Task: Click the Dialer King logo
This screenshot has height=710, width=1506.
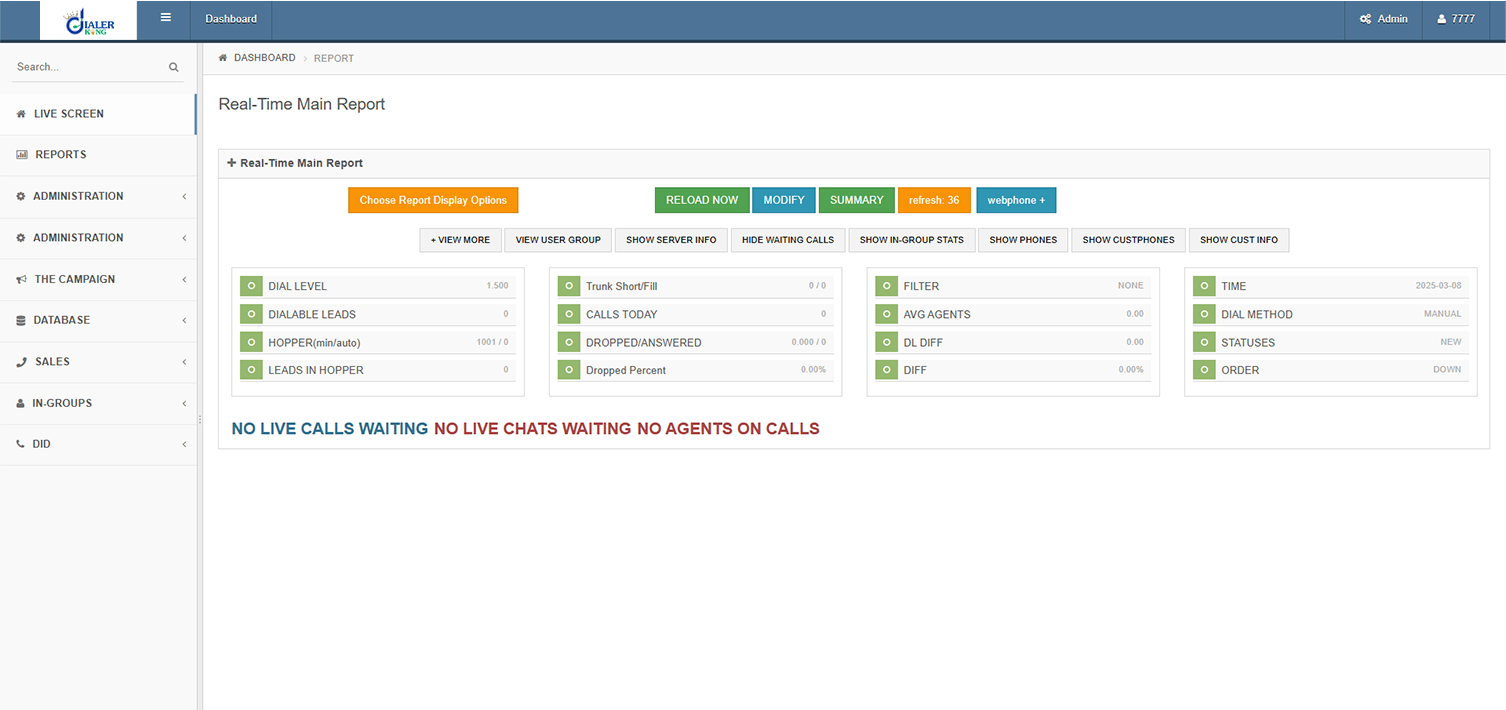Action: 89,21
